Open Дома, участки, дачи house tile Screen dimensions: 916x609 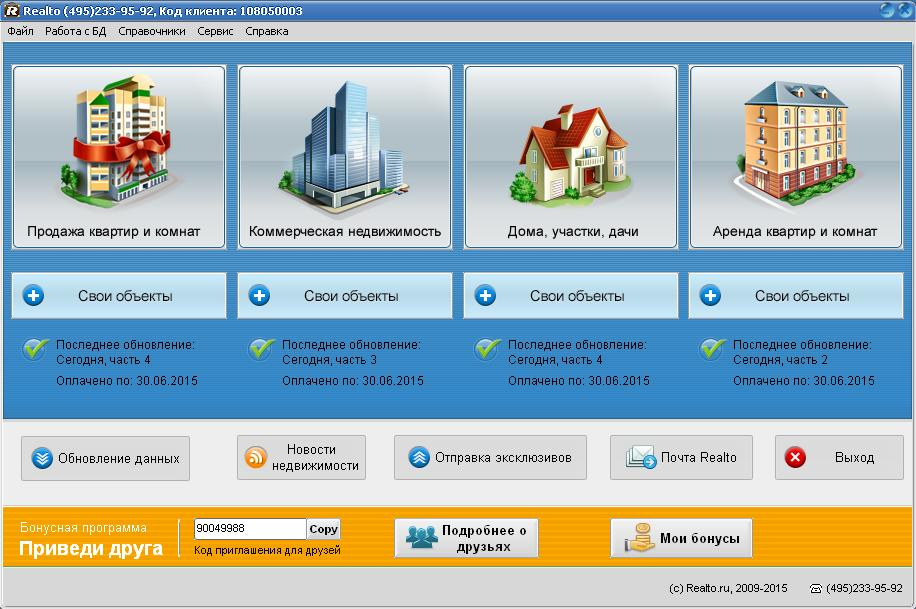[x=571, y=157]
